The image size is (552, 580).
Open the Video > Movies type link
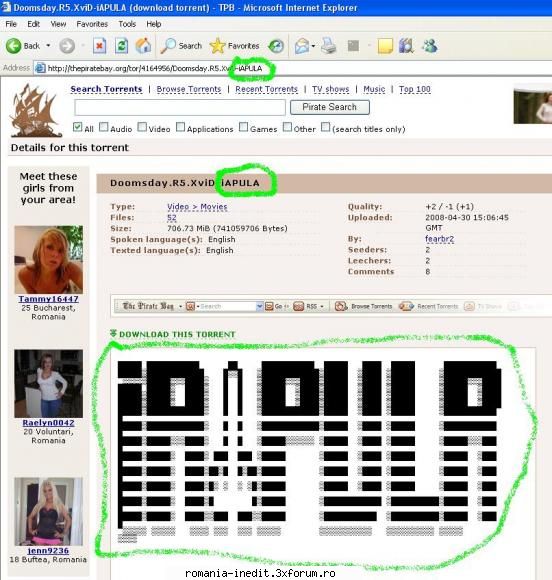pyautogui.click(x=197, y=207)
